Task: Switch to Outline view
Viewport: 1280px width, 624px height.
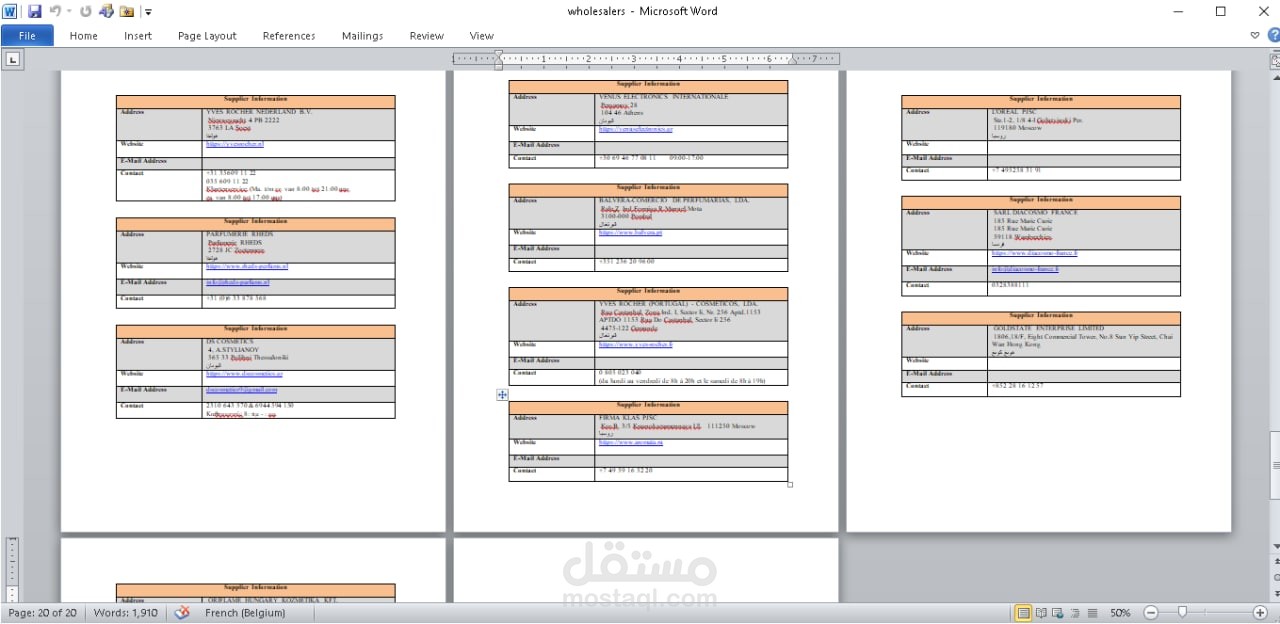Action: click(x=1076, y=613)
